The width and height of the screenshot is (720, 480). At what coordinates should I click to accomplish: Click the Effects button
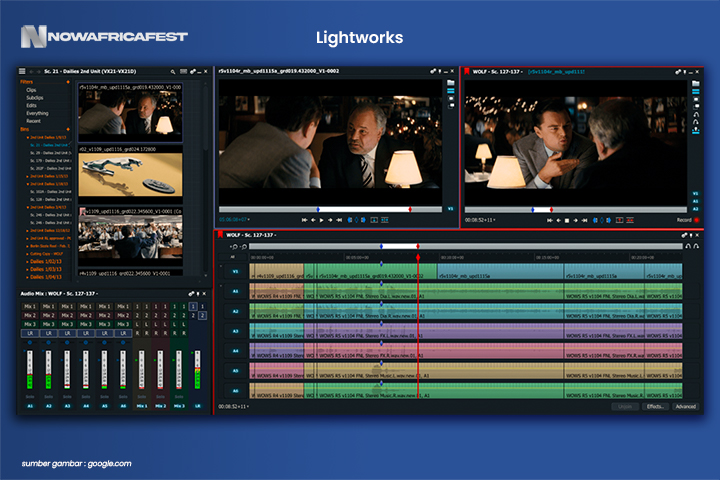(x=655, y=407)
